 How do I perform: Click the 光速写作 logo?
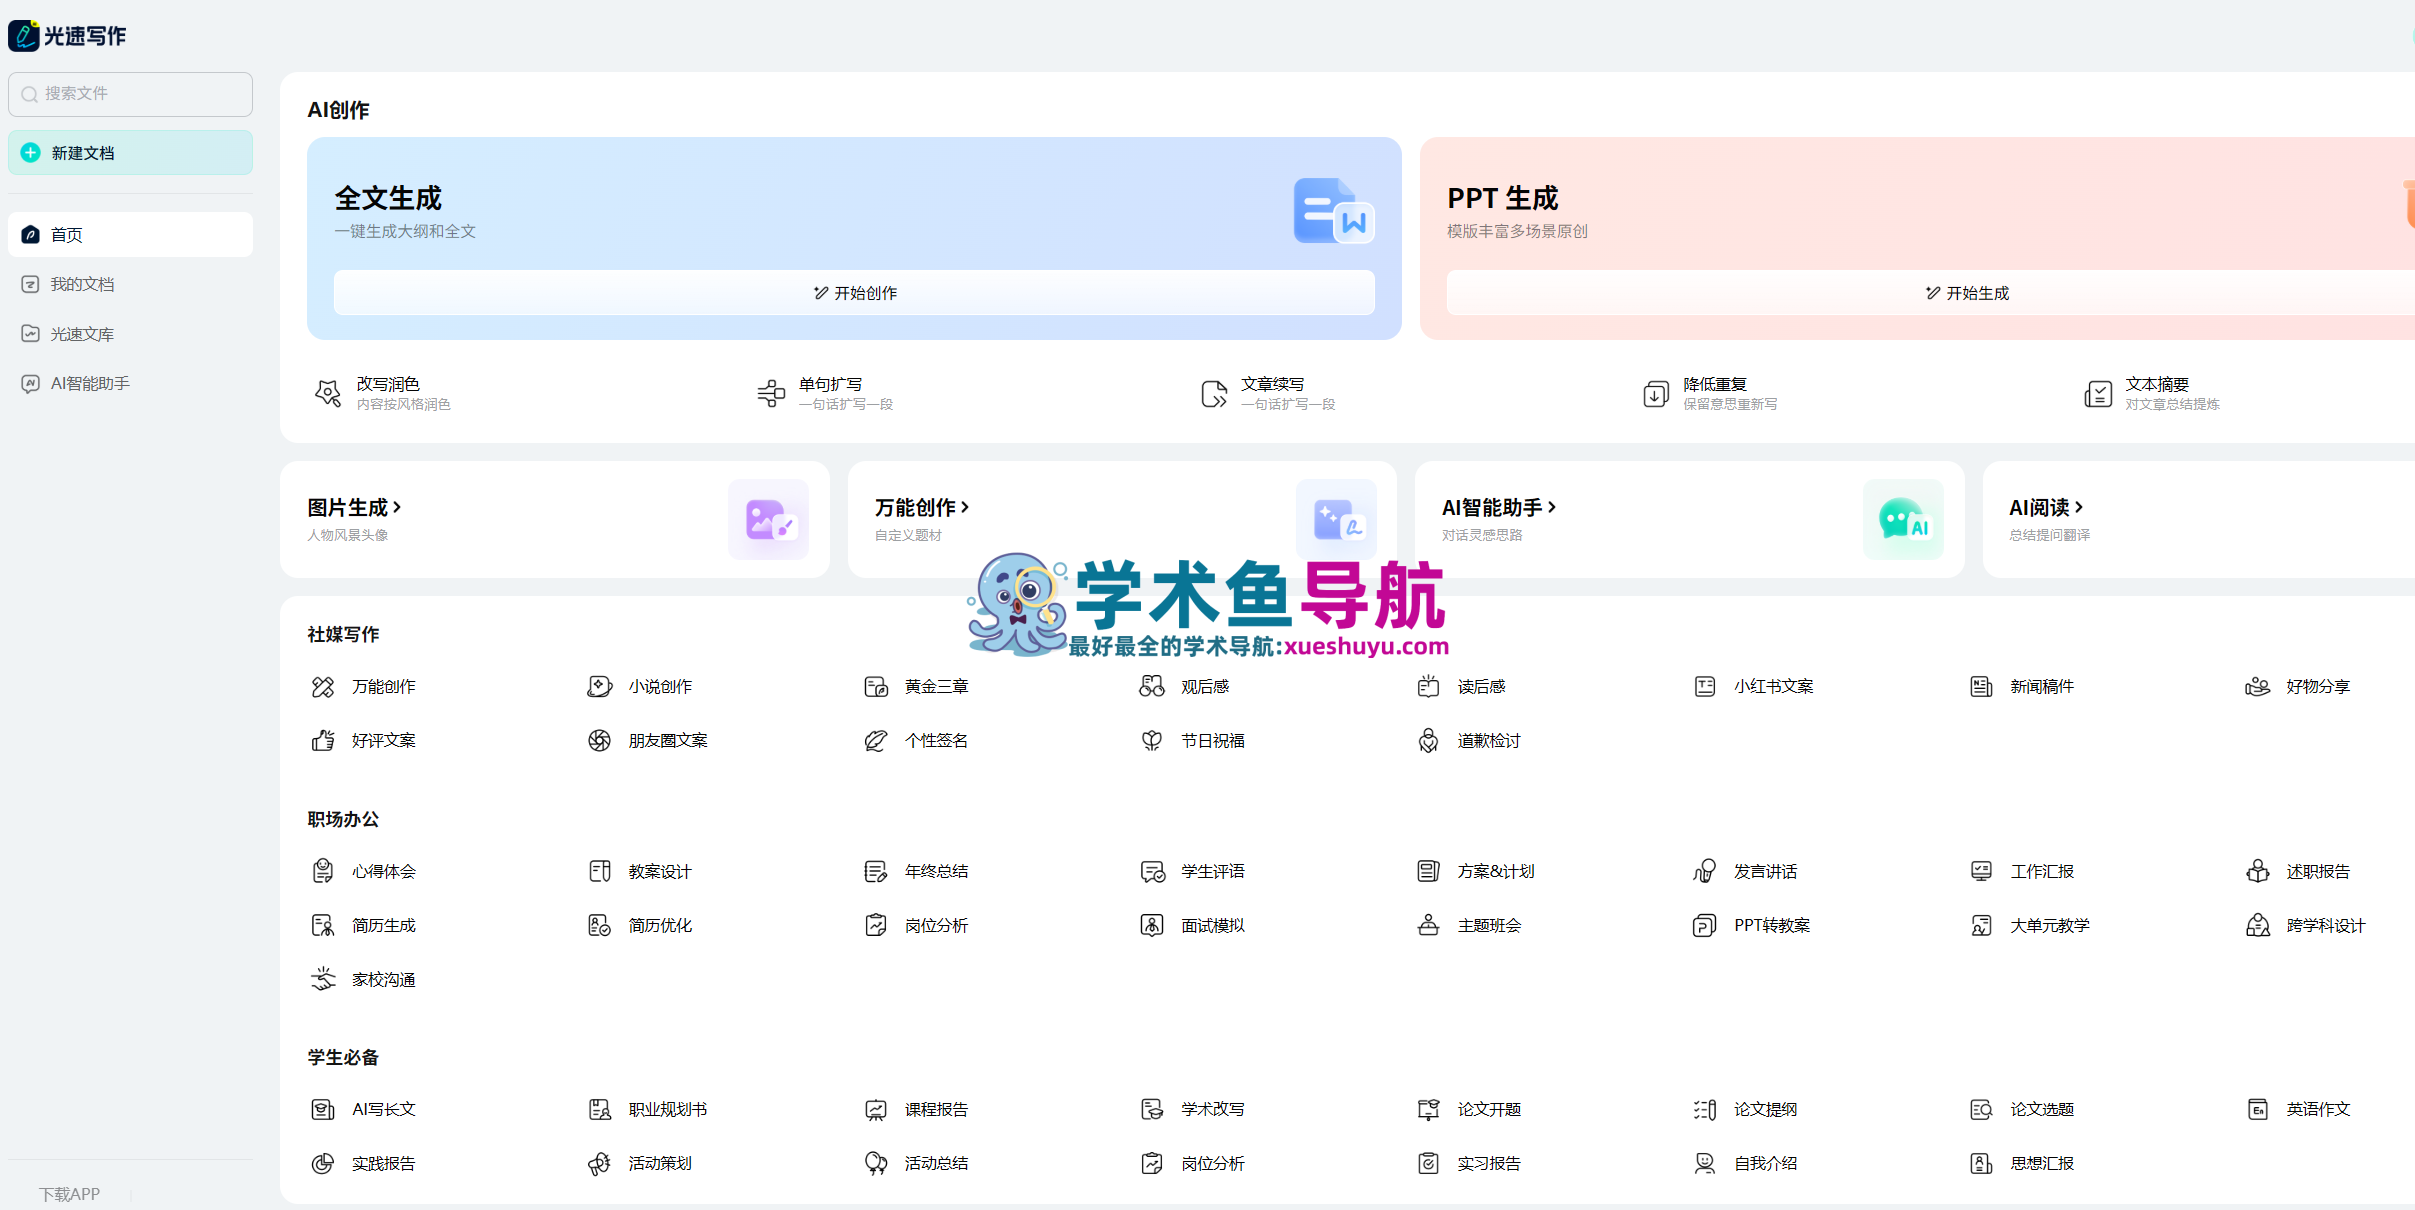point(67,36)
